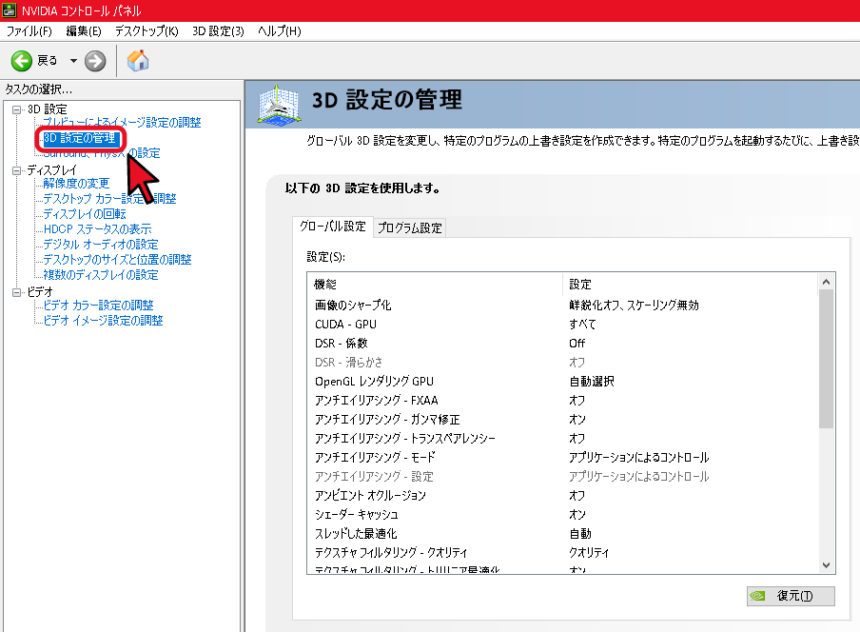The width and height of the screenshot is (860, 632).
Task: Select the アンチエイリアシング - FXAA row
Action: pyautogui.click(x=563, y=400)
